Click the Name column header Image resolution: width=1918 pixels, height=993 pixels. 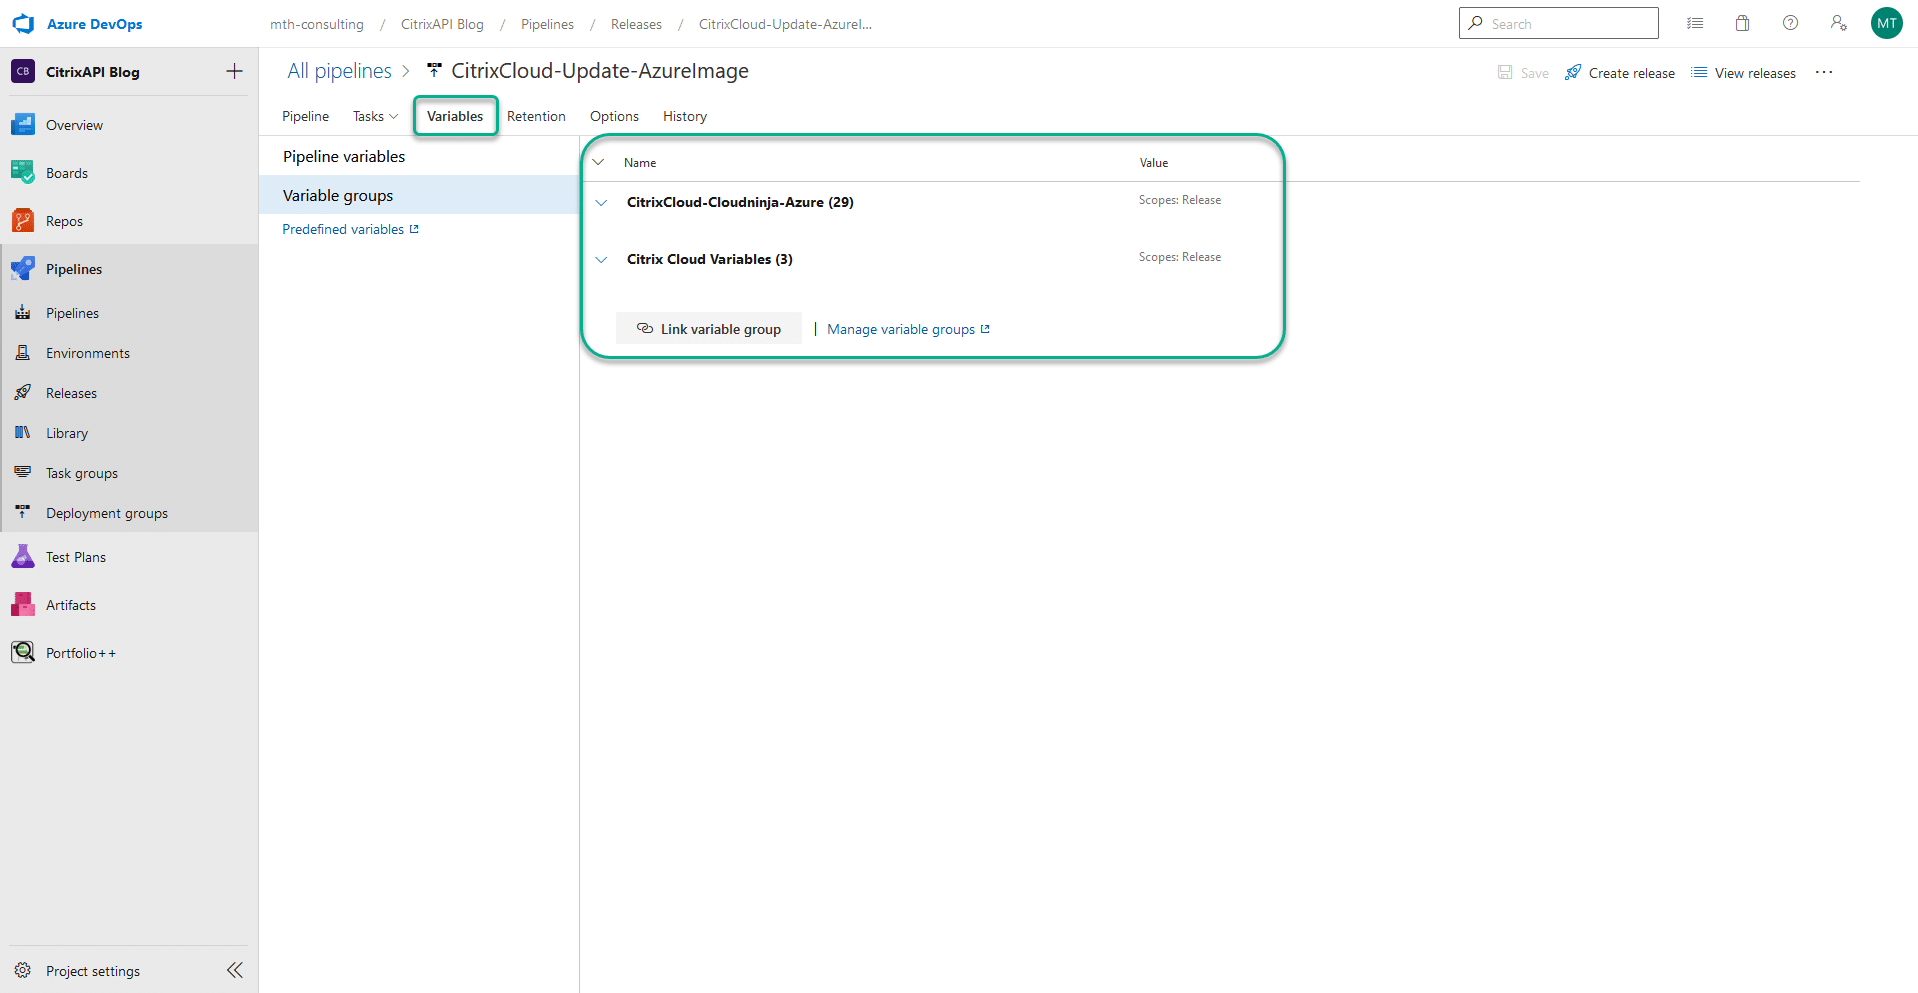tap(640, 162)
